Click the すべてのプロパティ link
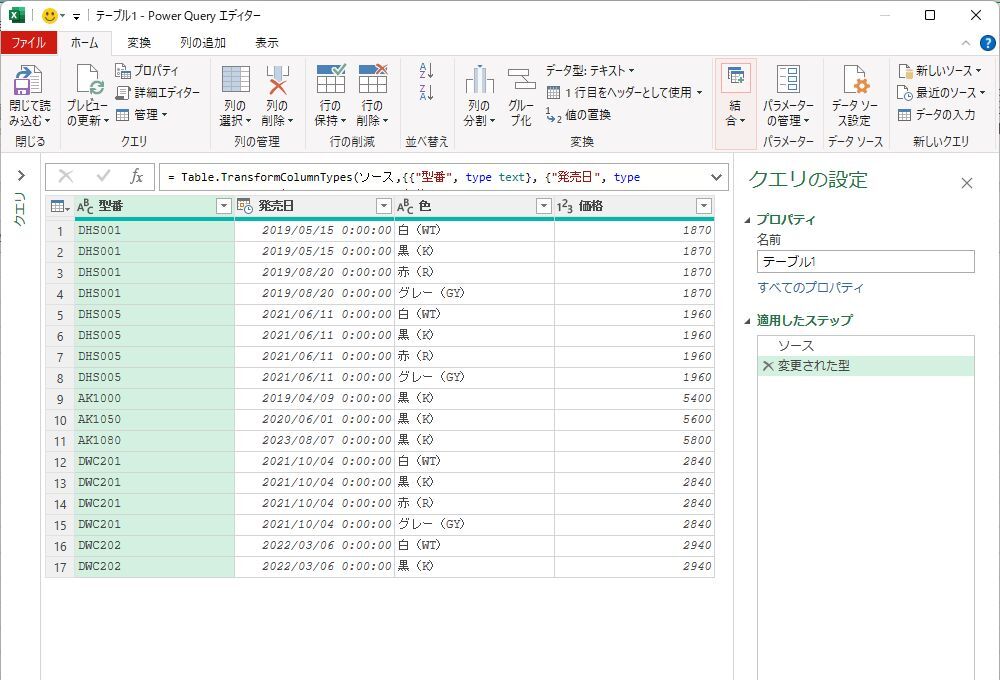 click(x=810, y=288)
